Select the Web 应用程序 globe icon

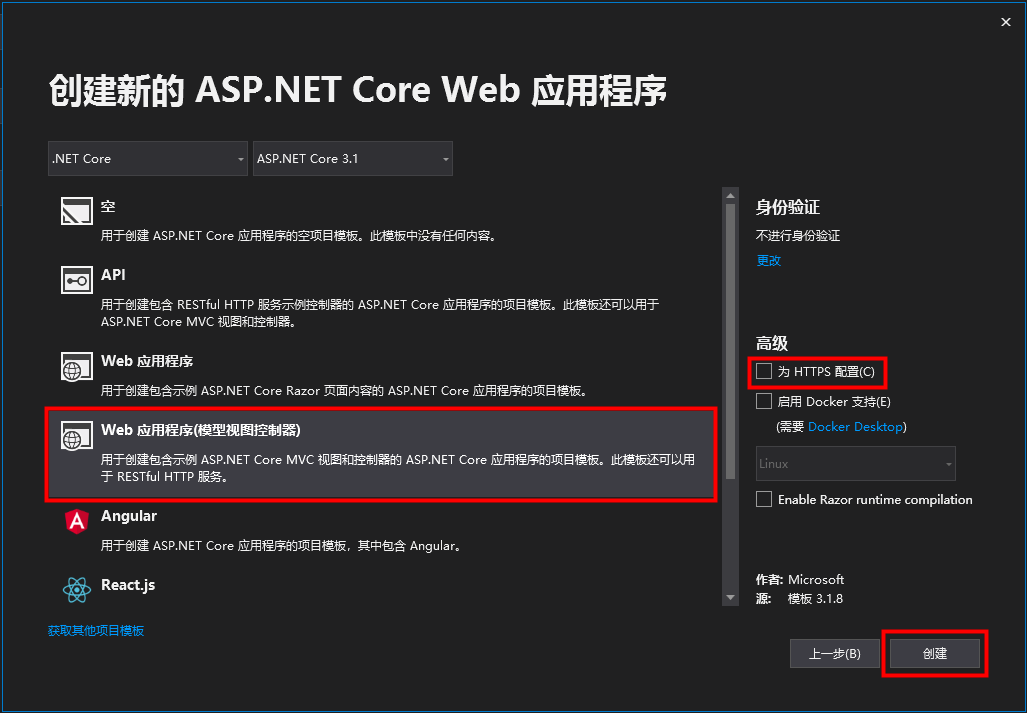pos(76,366)
